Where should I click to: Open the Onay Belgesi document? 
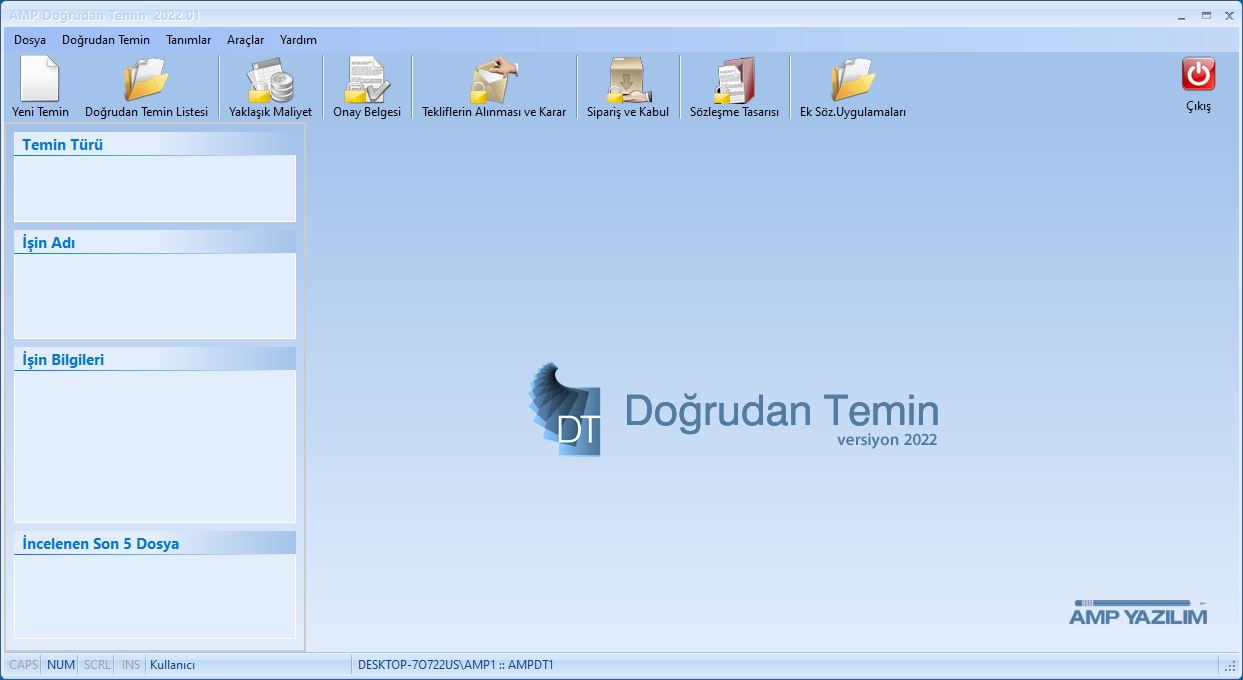click(367, 88)
